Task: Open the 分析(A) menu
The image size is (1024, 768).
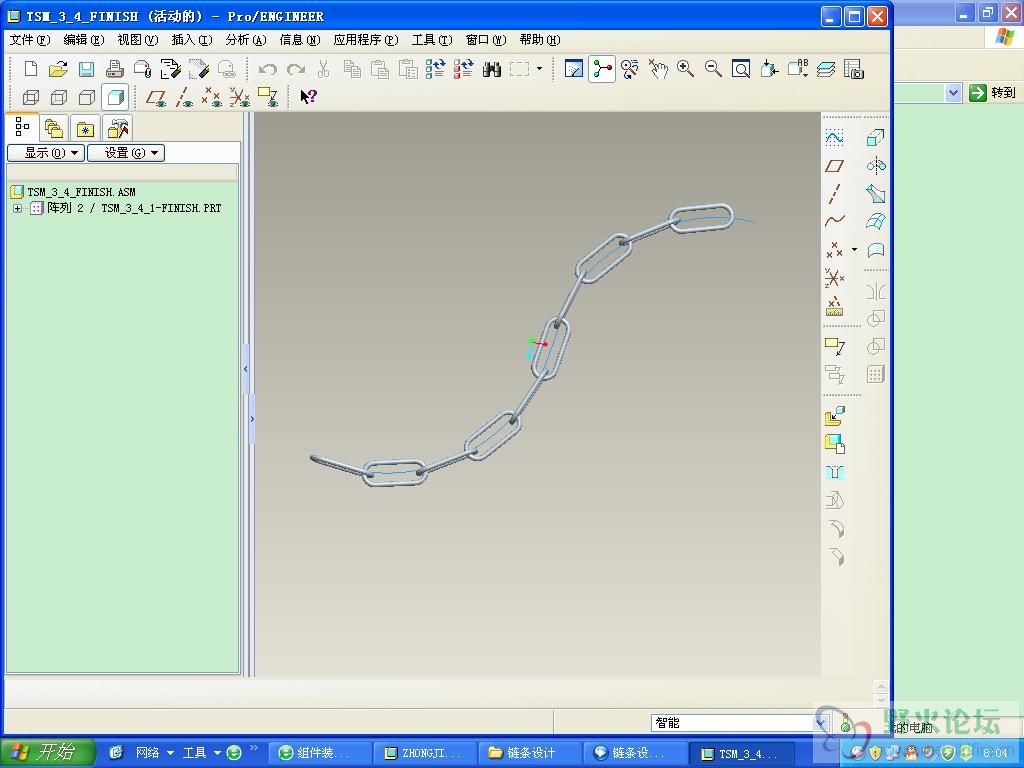Action: [246, 40]
